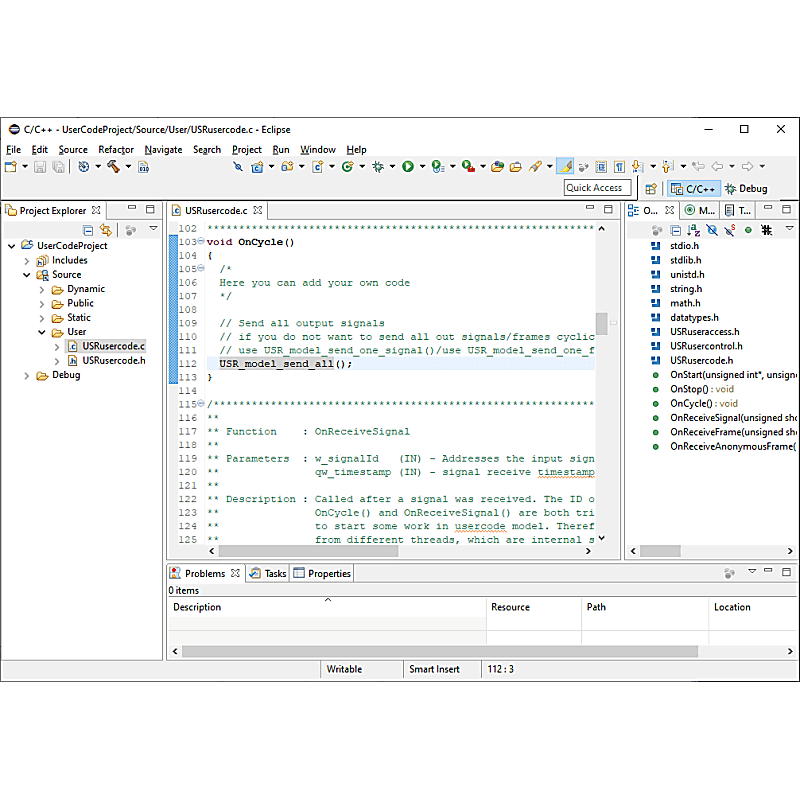Enable alphabetical sort in the Outline view

pos(693,230)
